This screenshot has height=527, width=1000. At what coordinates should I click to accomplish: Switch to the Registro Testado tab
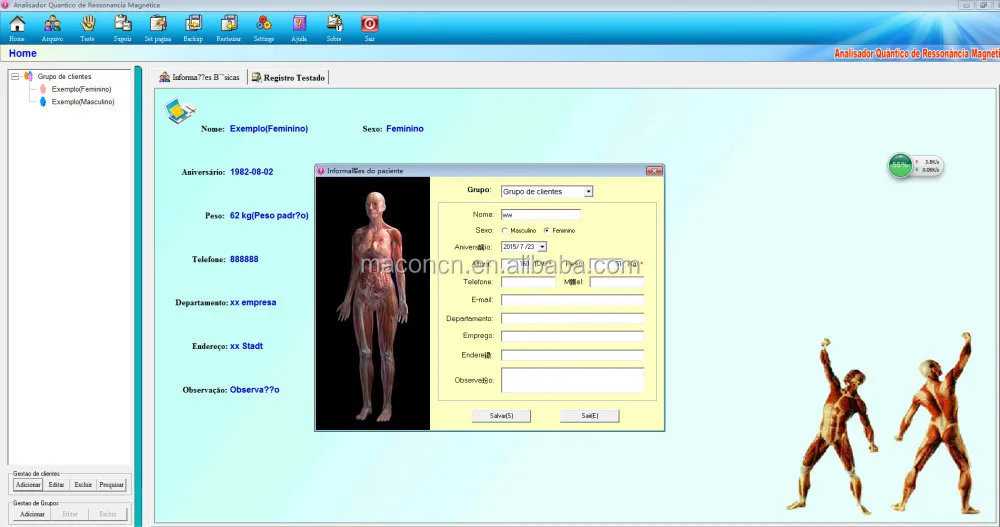point(288,77)
